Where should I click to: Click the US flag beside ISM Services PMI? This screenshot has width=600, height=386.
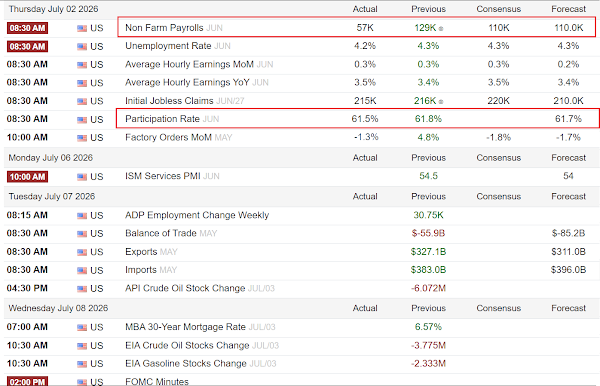pyautogui.click(x=82, y=177)
